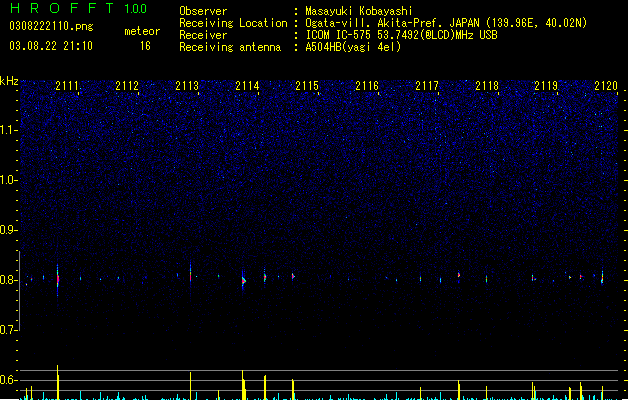The image size is (629, 400).
Task: Click the 0.7 kHz frequency label
Action: tap(9, 330)
